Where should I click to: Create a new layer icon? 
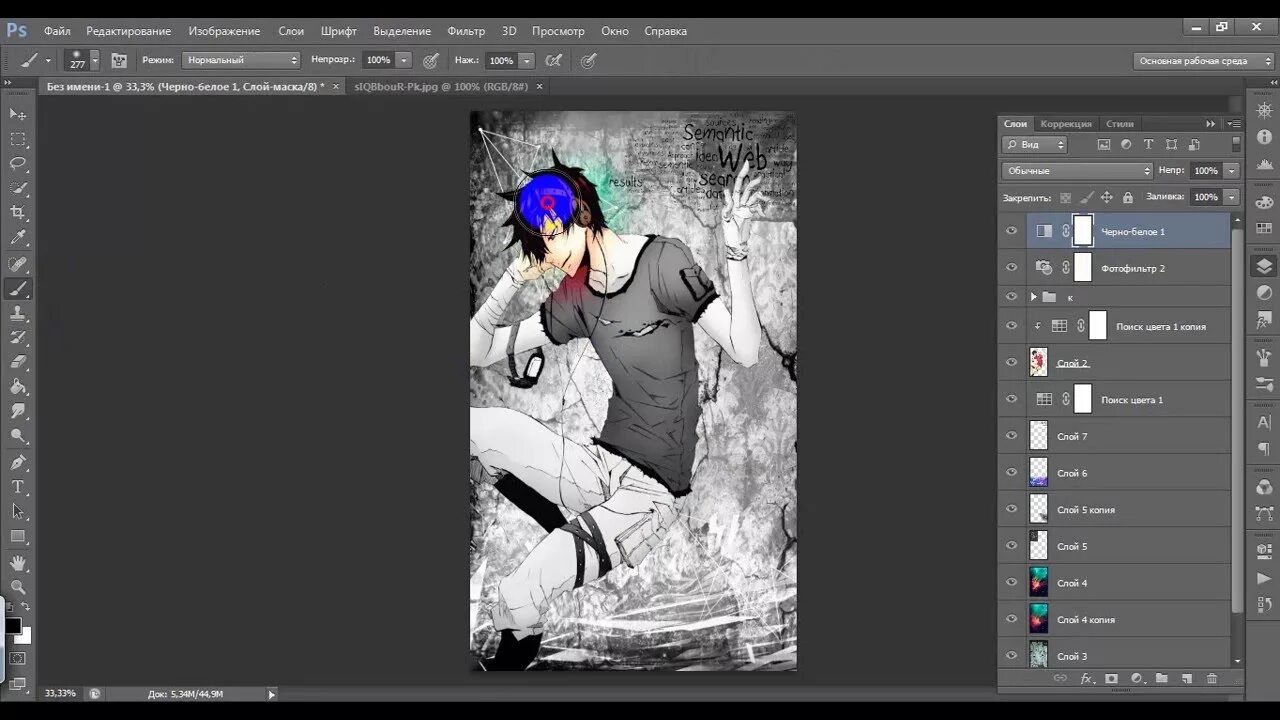(x=1187, y=679)
